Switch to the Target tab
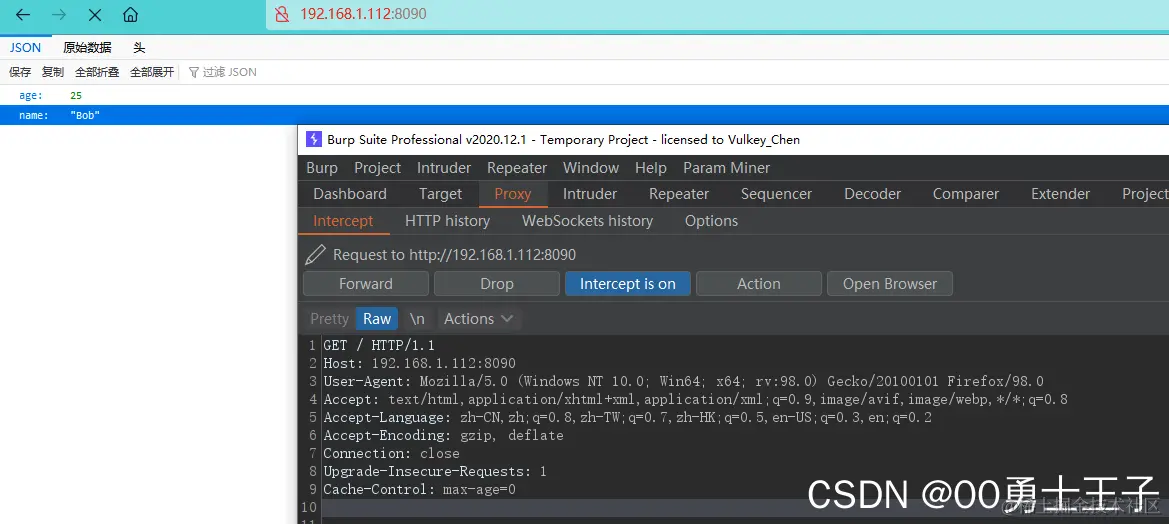Viewport: 1169px width, 524px height. point(440,194)
